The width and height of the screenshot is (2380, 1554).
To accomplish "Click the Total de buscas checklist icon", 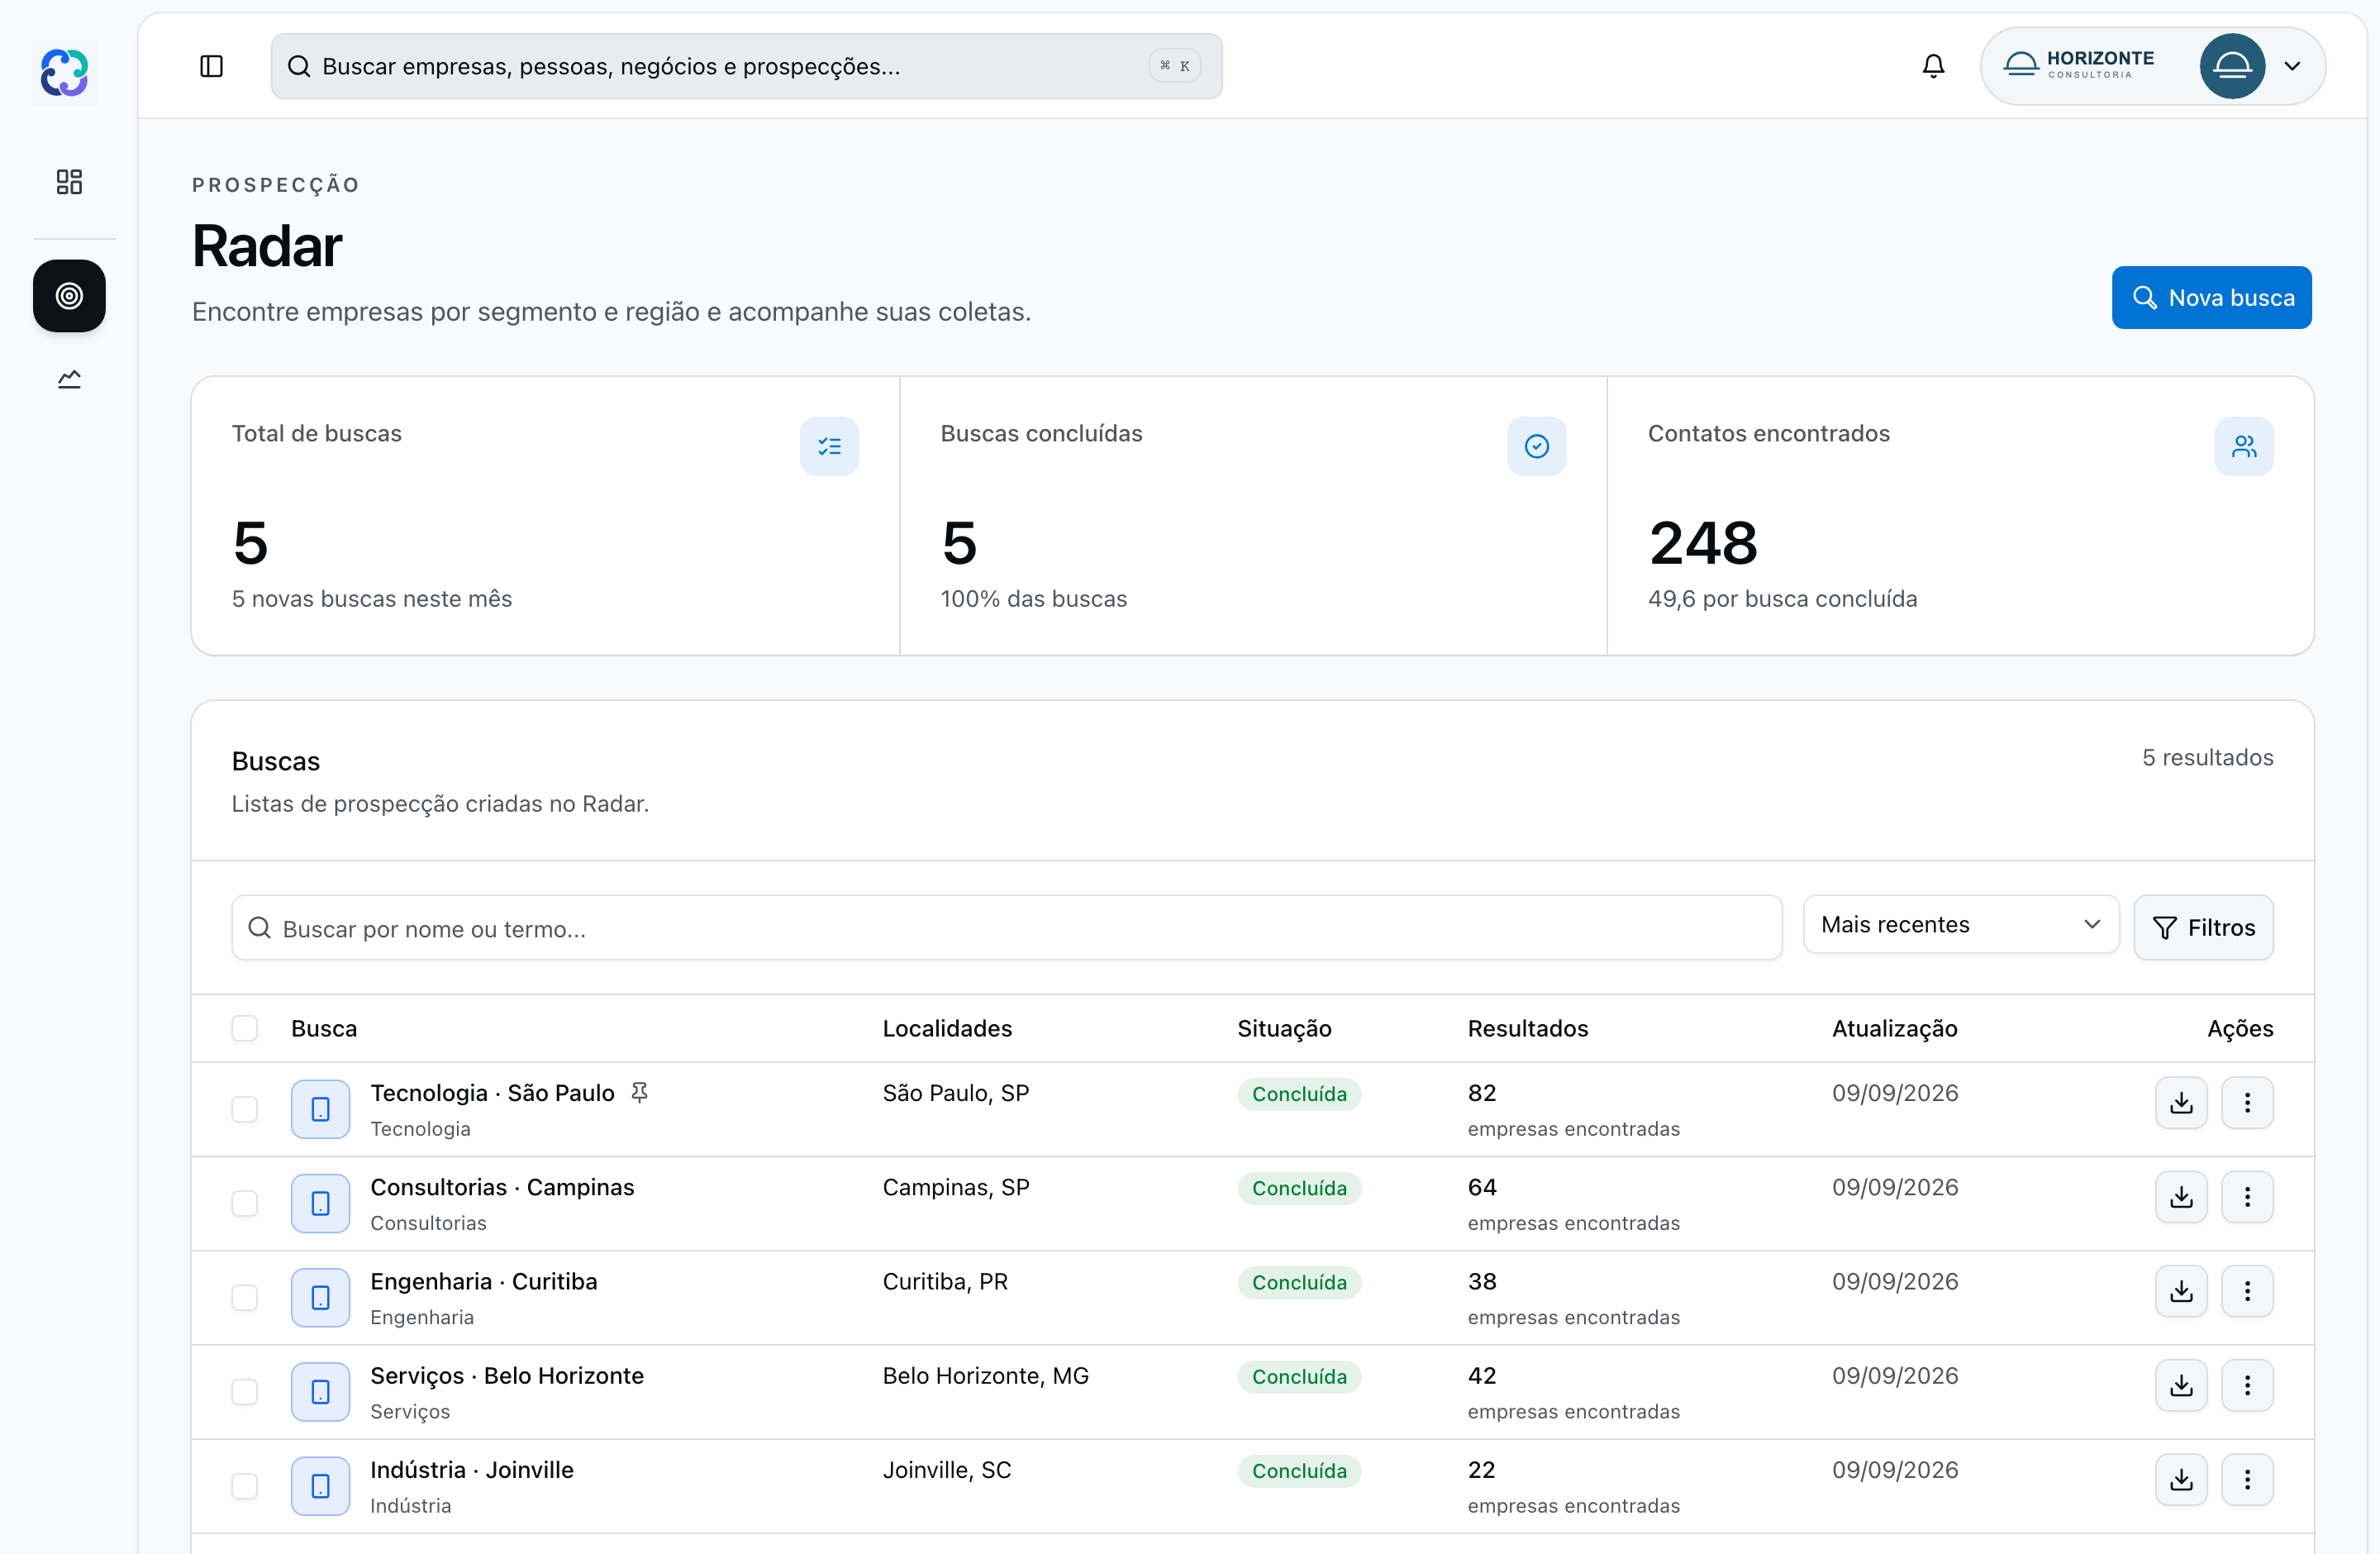I will pyautogui.click(x=829, y=446).
